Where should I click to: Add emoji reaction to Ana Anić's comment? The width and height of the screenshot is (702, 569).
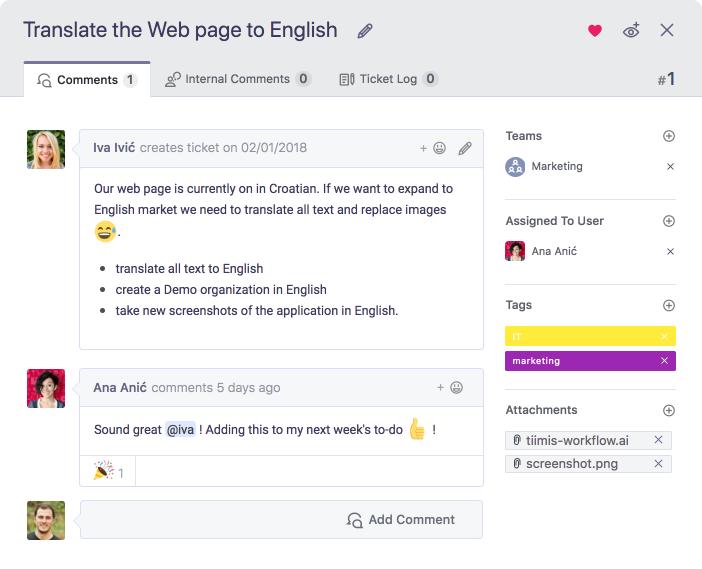point(450,388)
